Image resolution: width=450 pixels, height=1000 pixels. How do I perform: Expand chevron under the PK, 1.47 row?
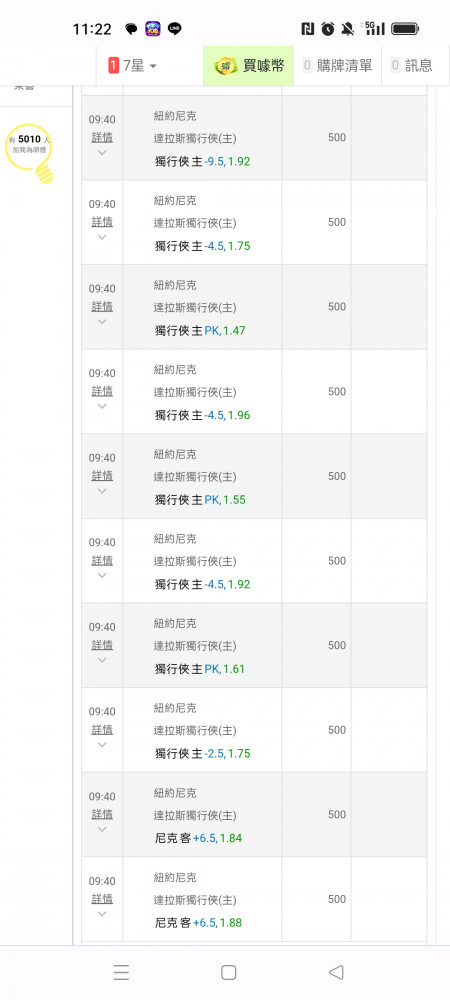click(102, 321)
